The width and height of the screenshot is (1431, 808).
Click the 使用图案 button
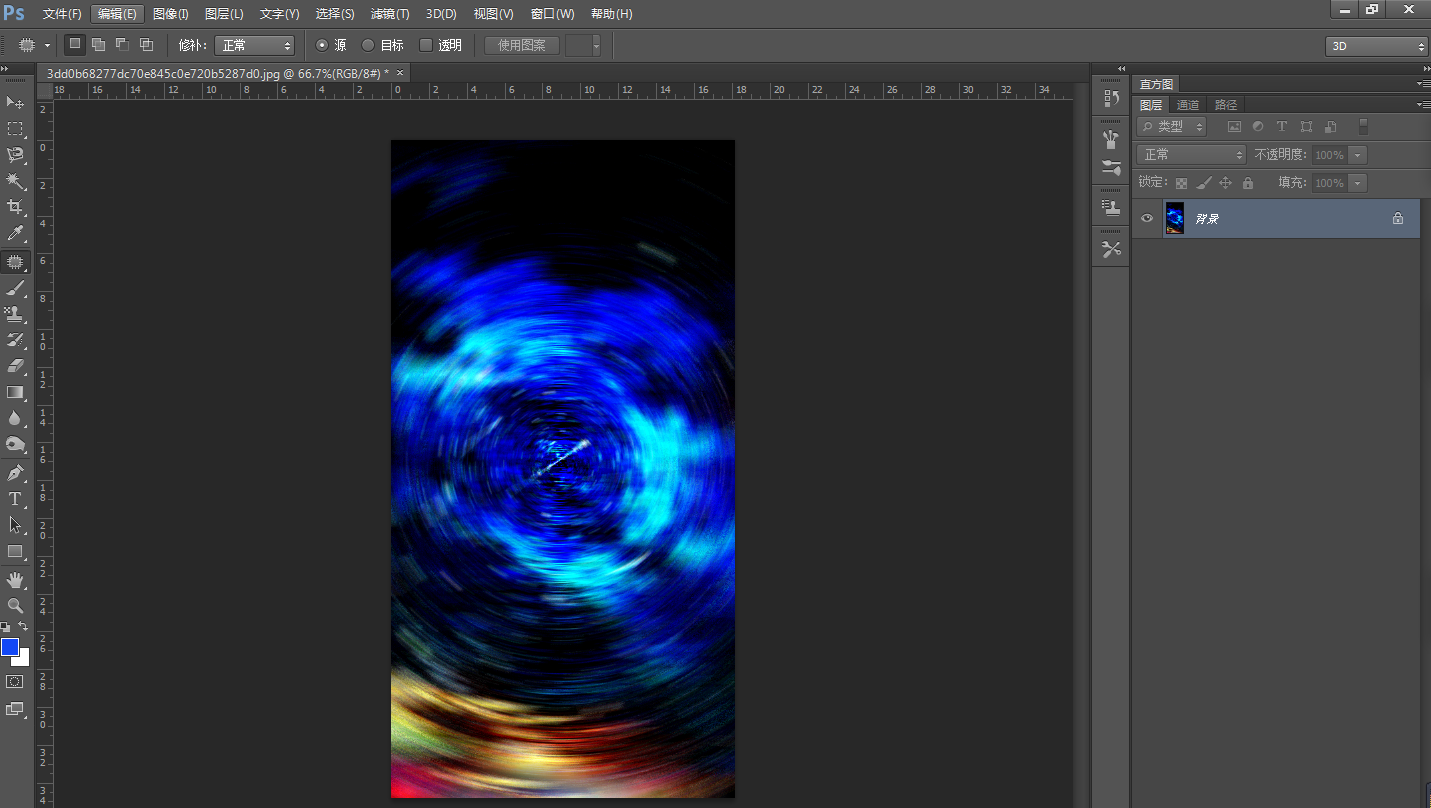click(522, 45)
